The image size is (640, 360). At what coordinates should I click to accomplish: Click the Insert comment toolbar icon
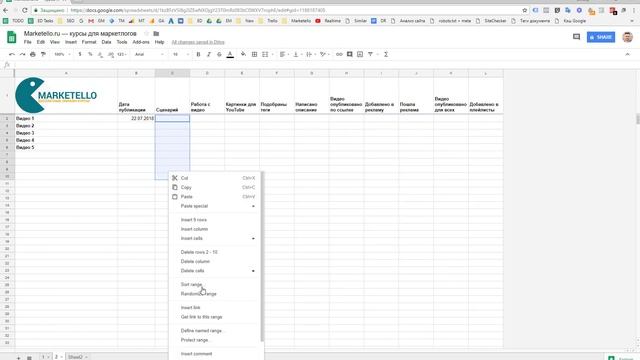pos(349,54)
